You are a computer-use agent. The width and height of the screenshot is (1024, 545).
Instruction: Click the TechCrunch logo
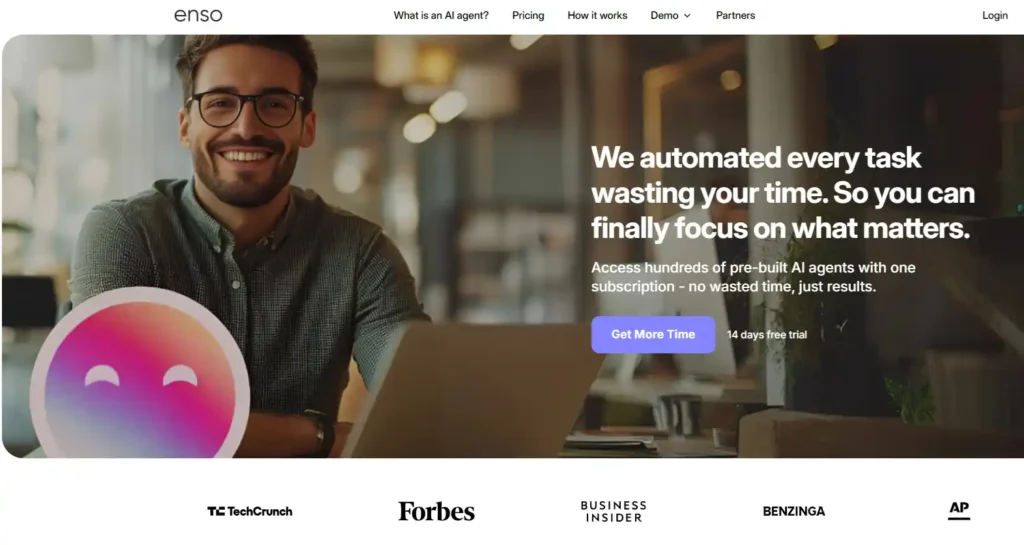coord(249,511)
